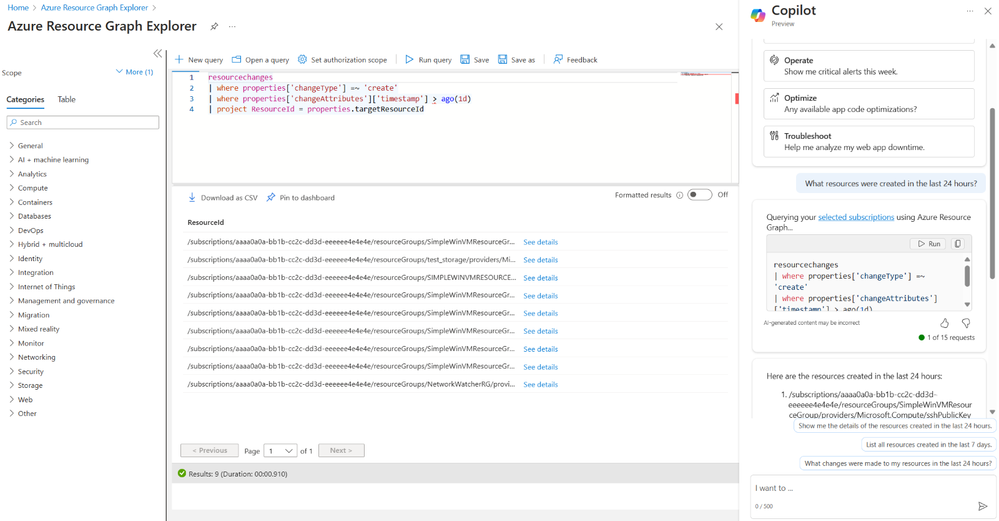
Task: Choose 'Show me the details of the resources' suggestion
Action: [895, 426]
